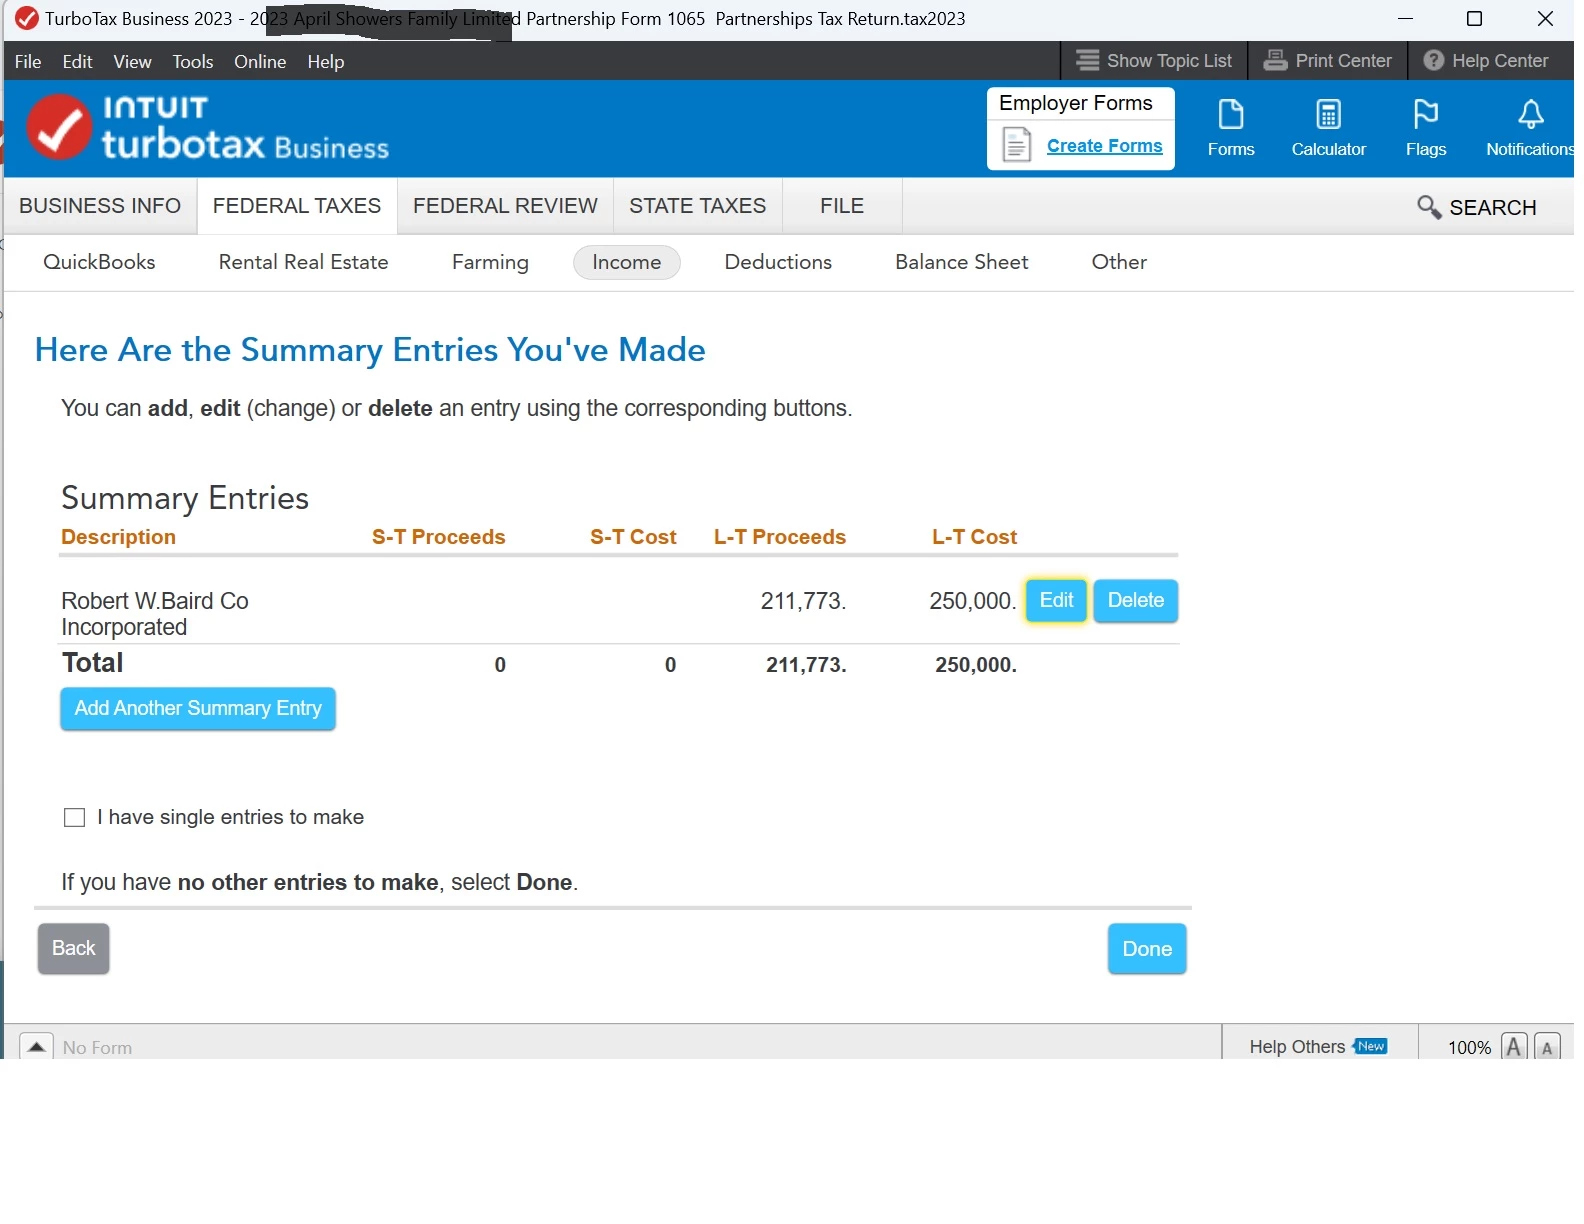Viewport: 1584px width, 1224px height.
Task: Decrease font size with small A
Action: click(x=1547, y=1046)
